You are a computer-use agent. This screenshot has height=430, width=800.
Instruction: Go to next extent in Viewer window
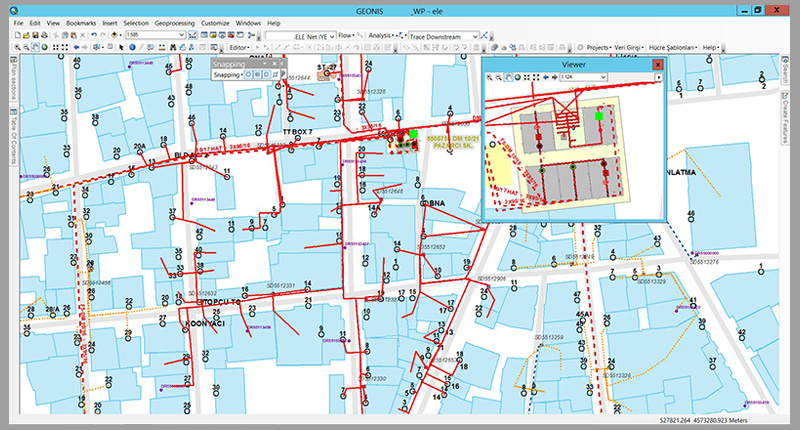[554, 78]
